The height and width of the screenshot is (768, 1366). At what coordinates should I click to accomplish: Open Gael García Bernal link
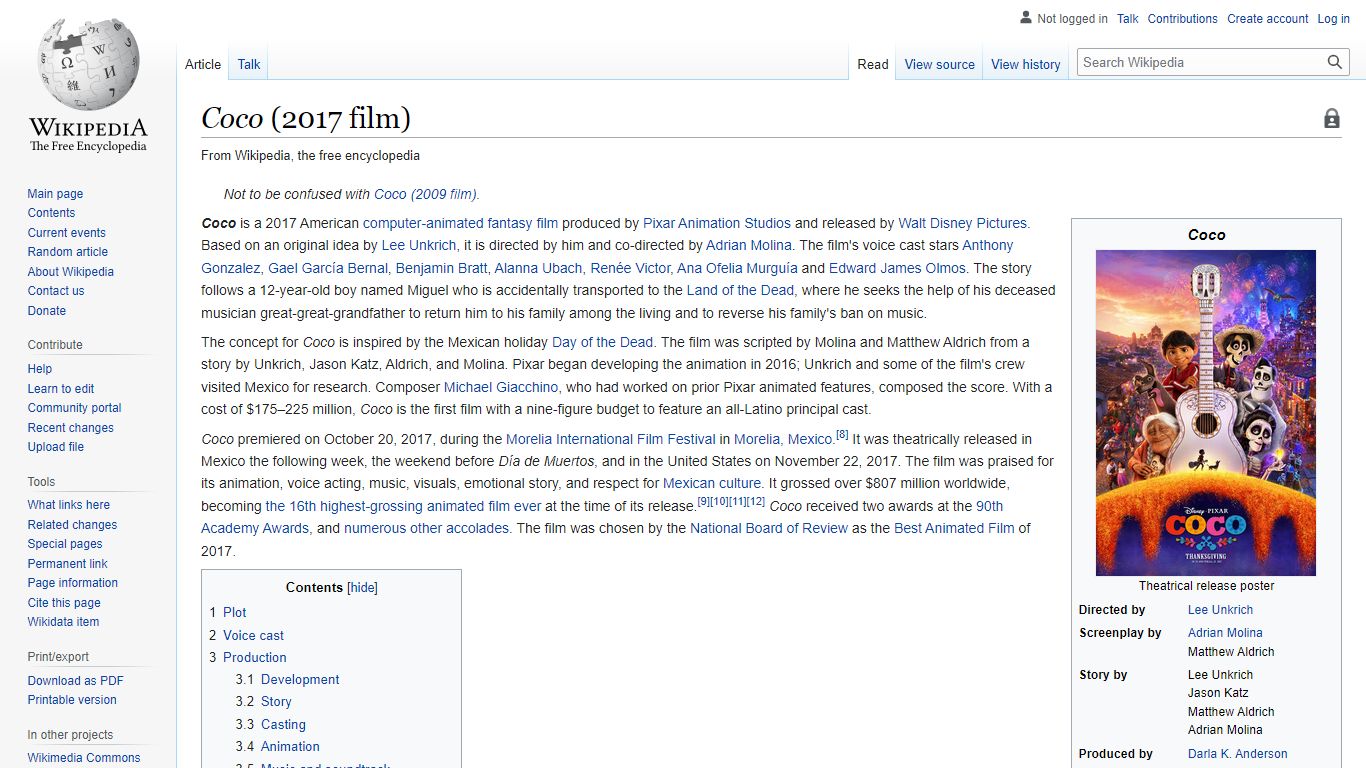[329, 268]
